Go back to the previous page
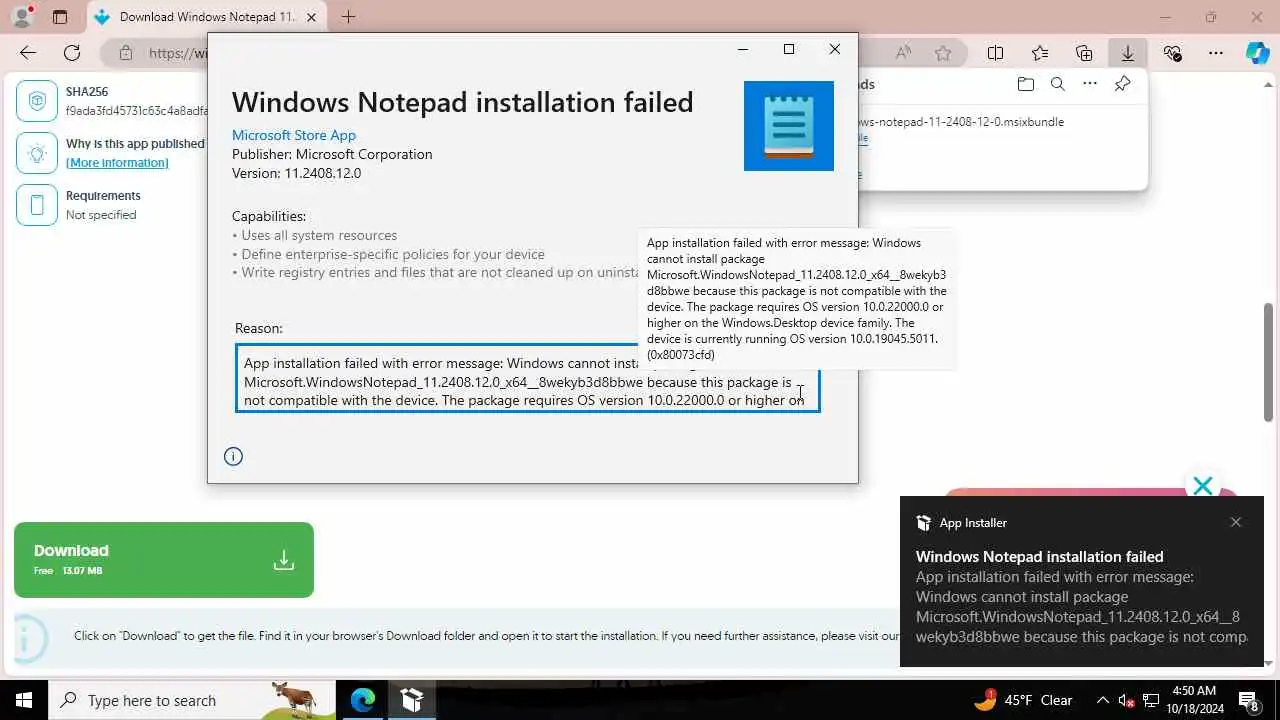The height and width of the screenshot is (720, 1280). coord(28,53)
